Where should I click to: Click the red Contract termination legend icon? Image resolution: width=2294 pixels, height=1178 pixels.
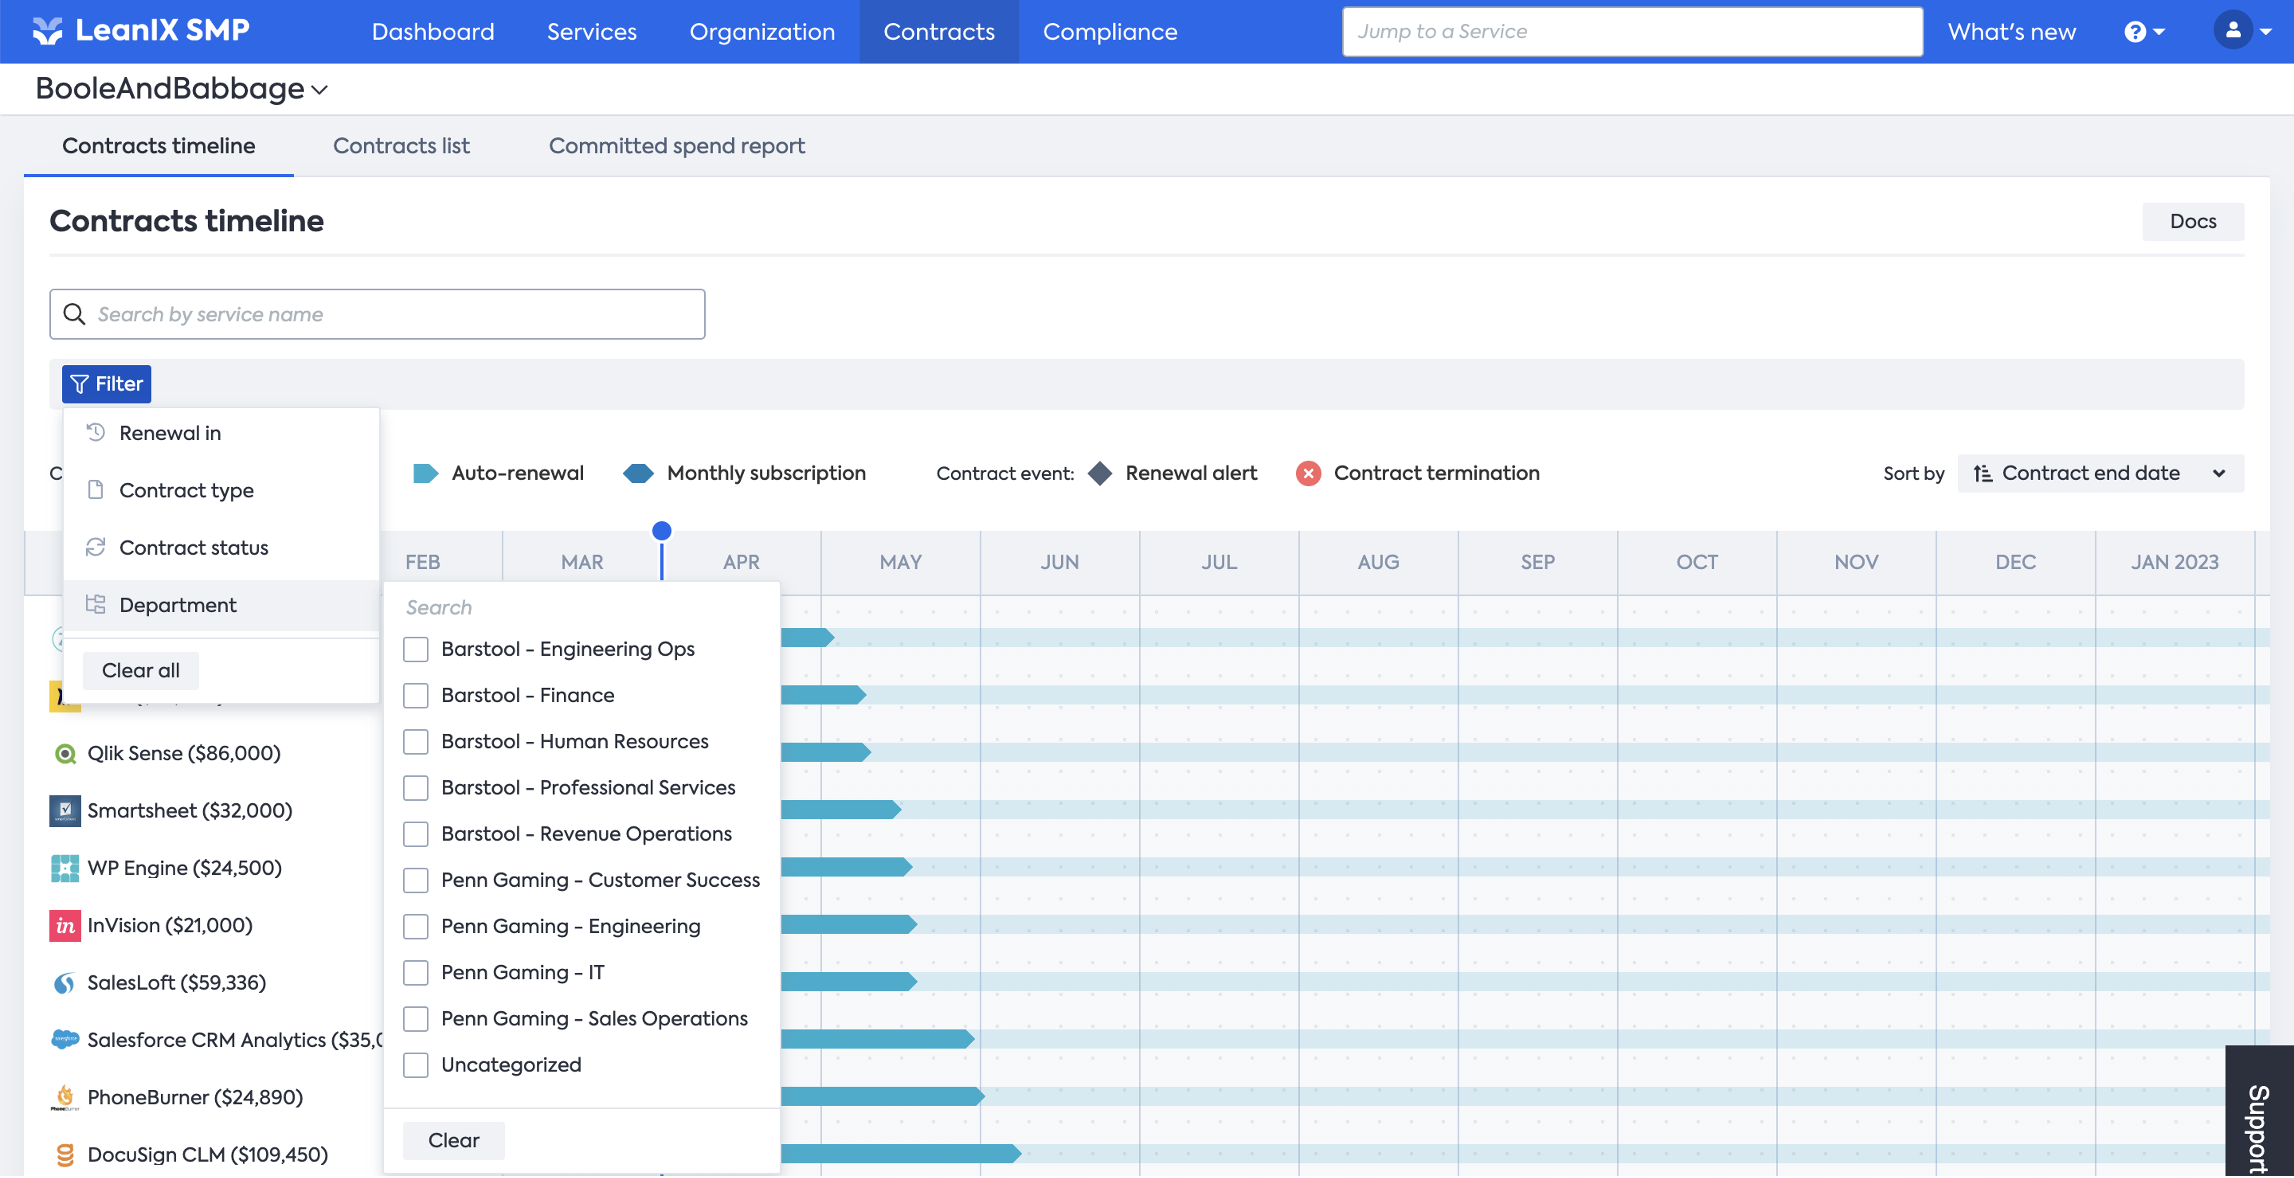(x=1308, y=474)
